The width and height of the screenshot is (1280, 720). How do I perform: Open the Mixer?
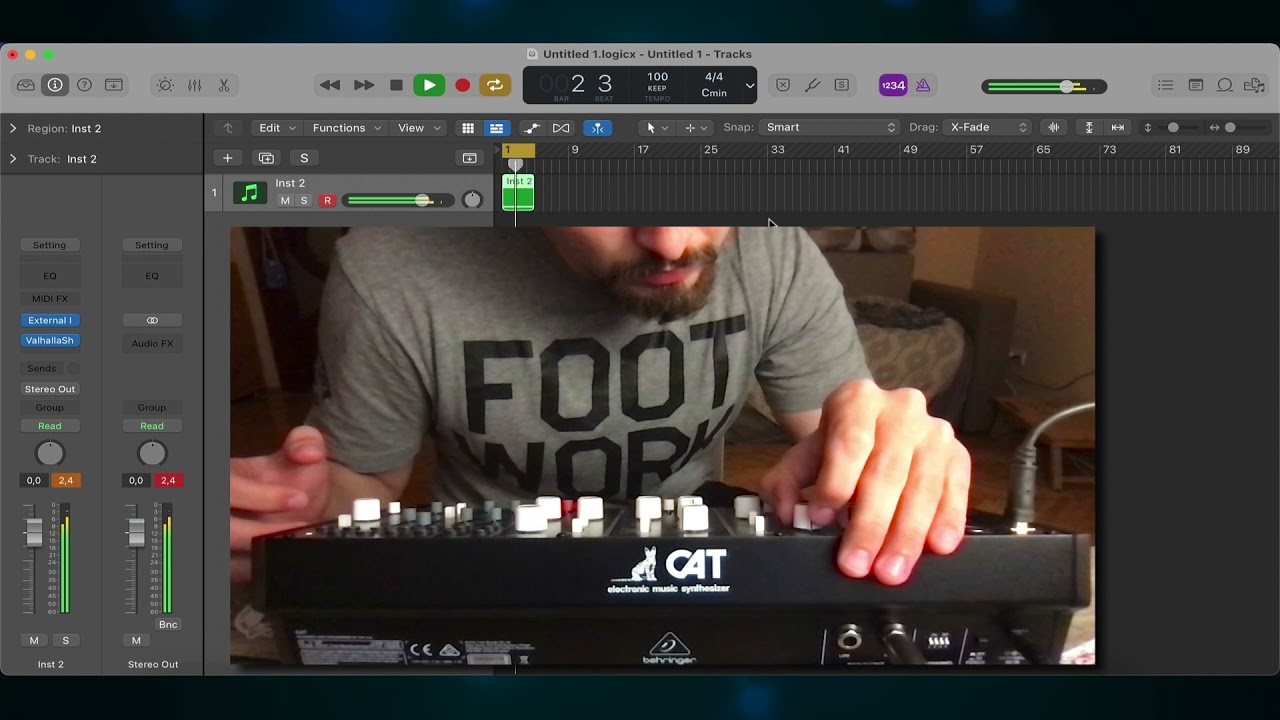click(195, 85)
